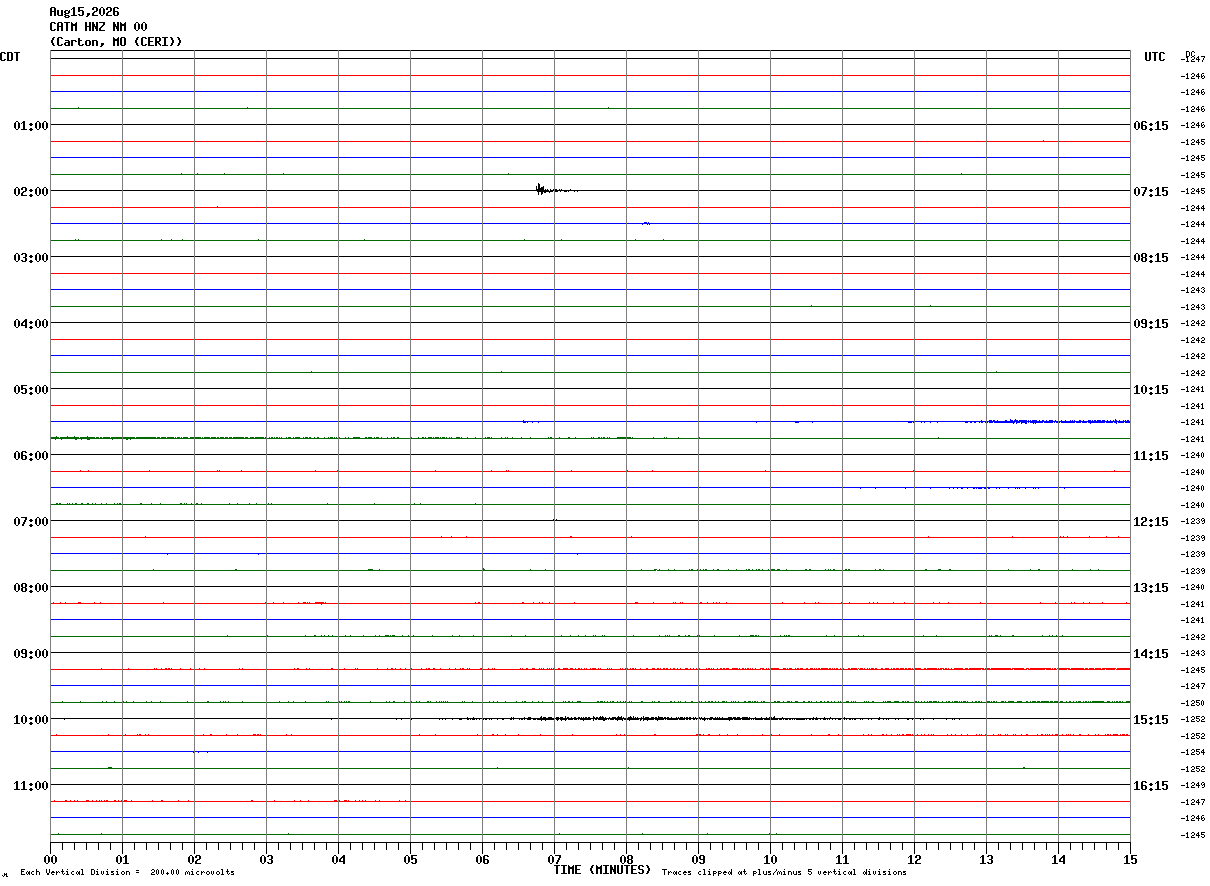Click the red trace on the 09:00 row

(590, 669)
